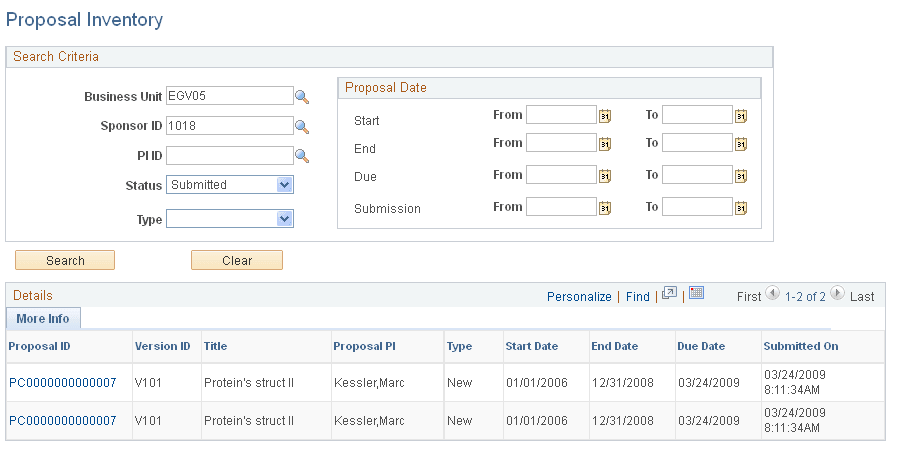Sort by Type column header
Screen dimensions: 898x455
coord(459,346)
